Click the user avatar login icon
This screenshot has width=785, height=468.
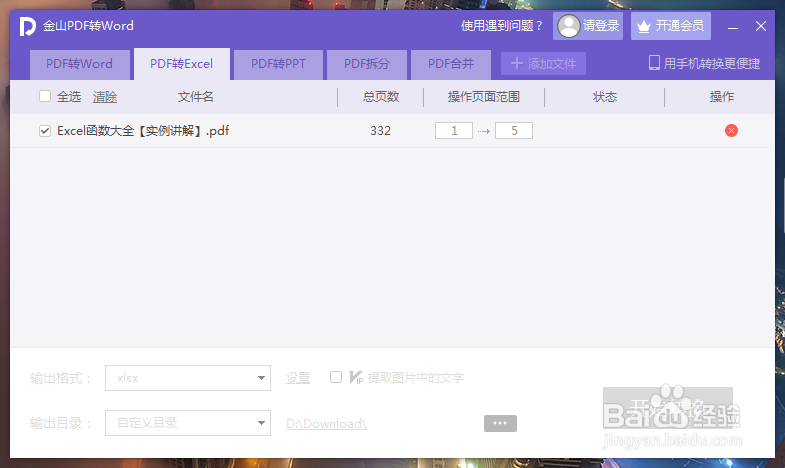pos(569,26)
